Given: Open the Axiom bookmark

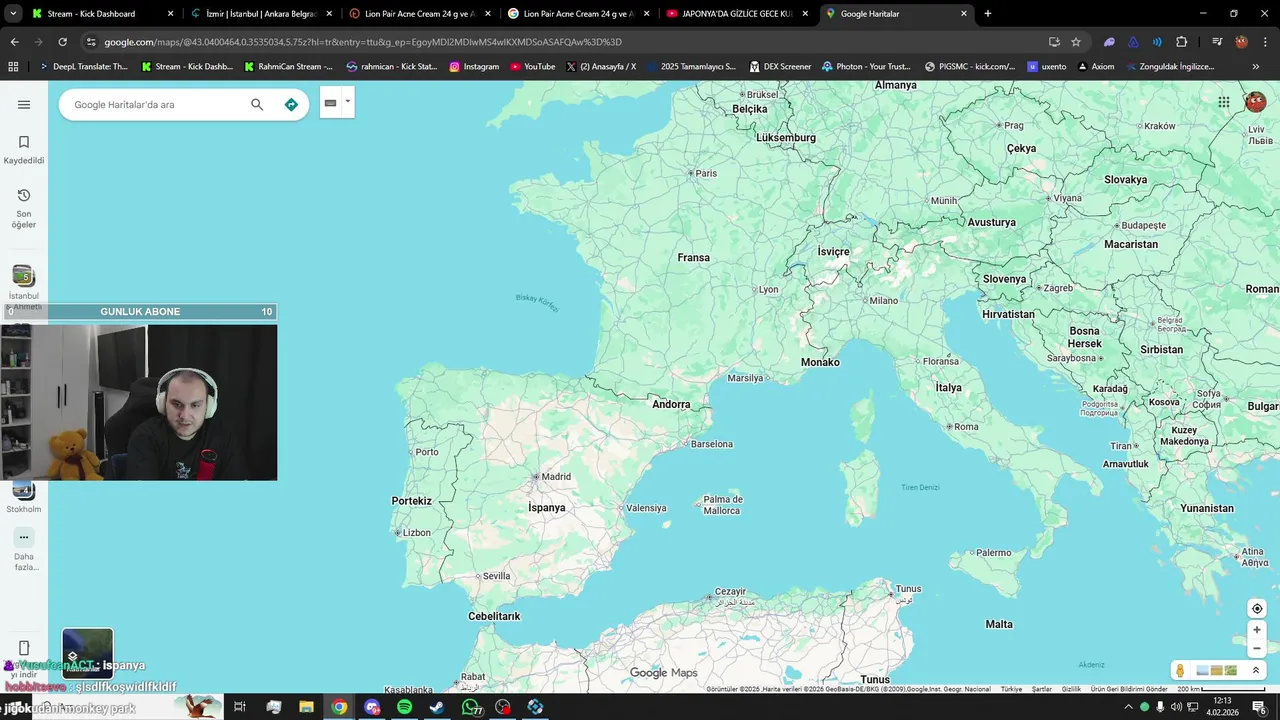Looking at the screenshot, I should point(1095,67).
